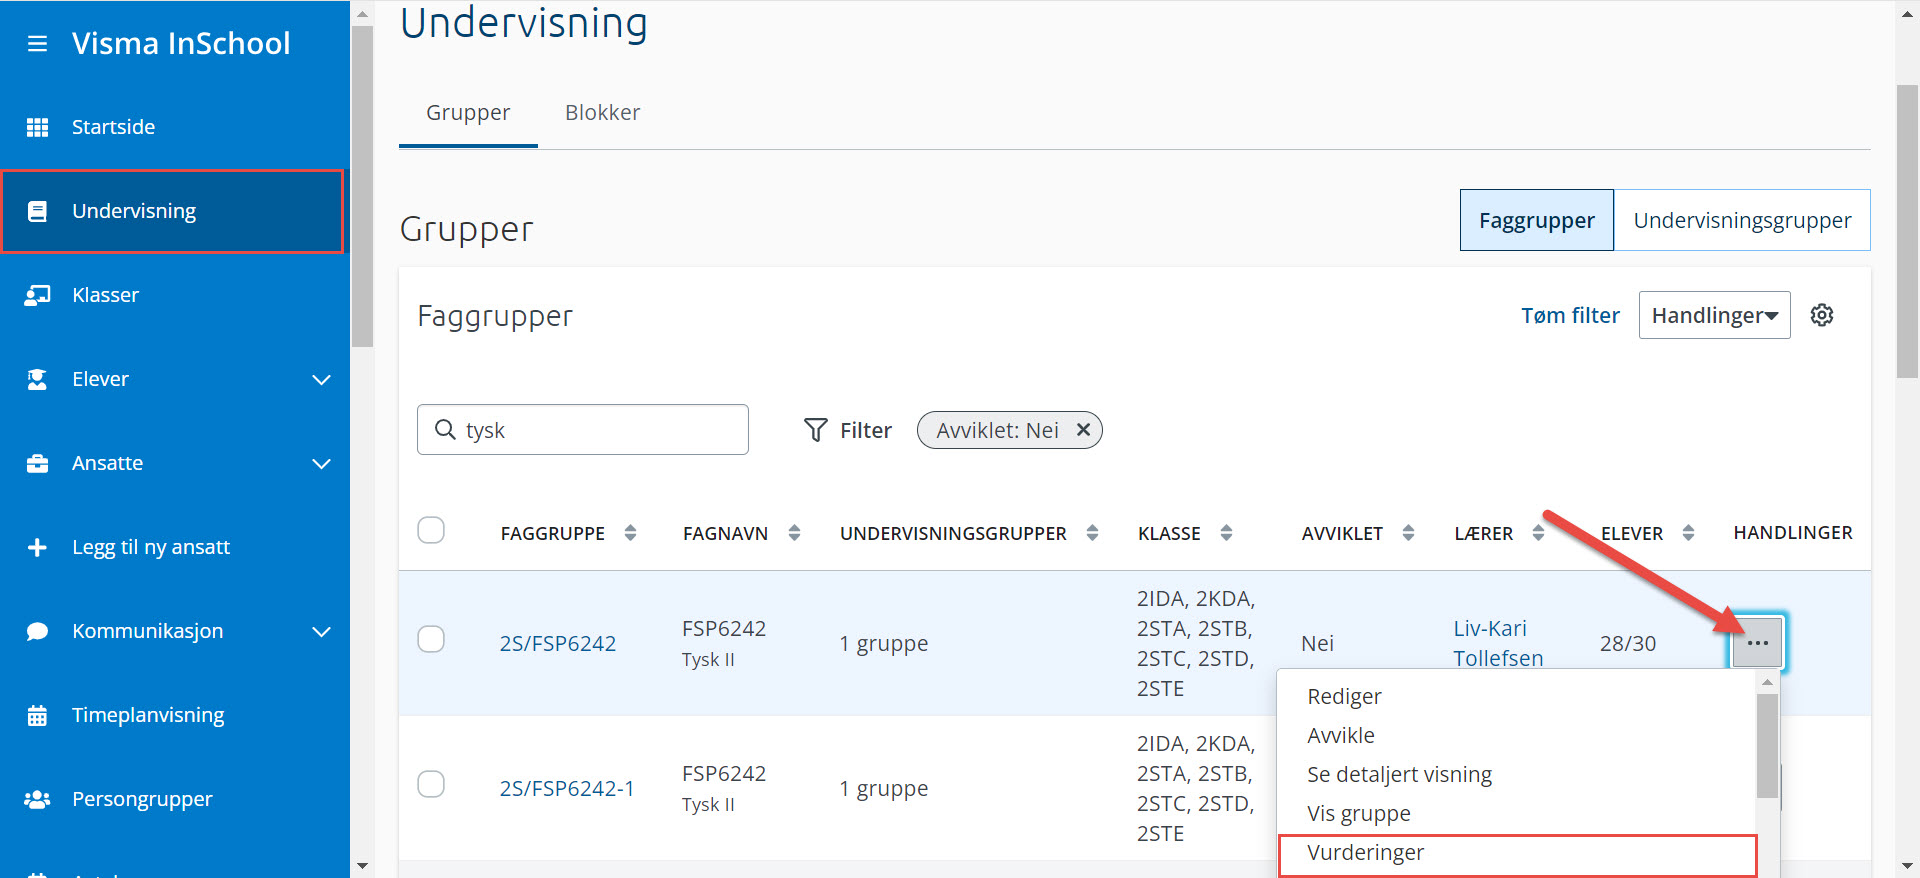
Task: Click the Legg til ny ansatt plus icon
Action: (x=37, y=547)
